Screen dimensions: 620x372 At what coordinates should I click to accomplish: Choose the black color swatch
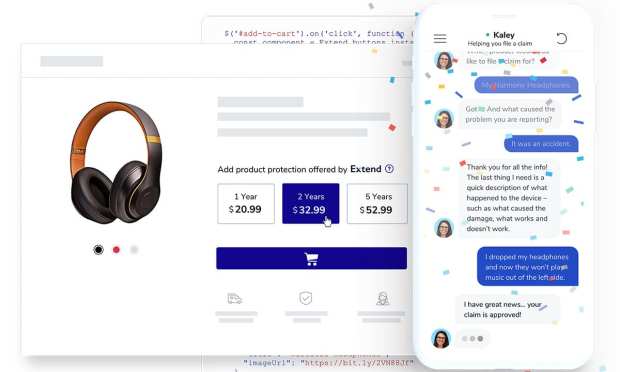point(98,250)
